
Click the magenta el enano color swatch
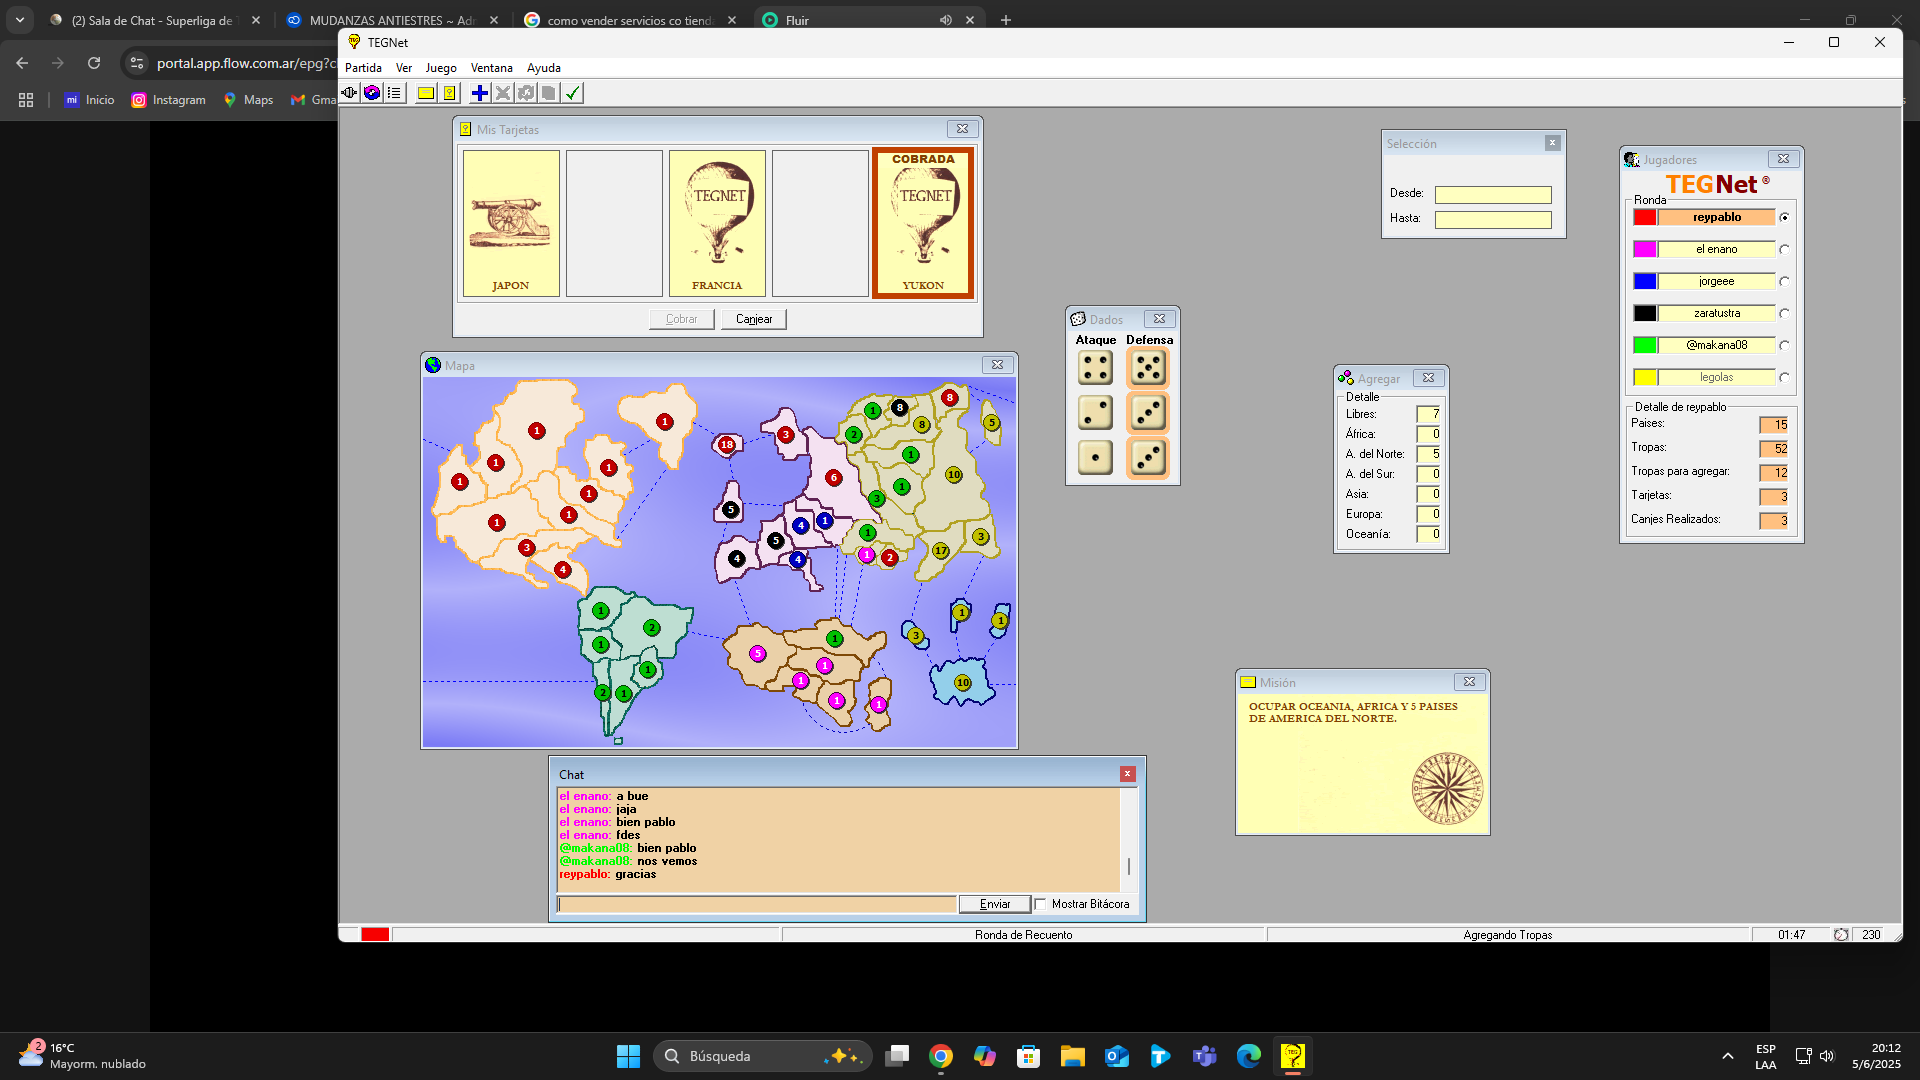1645,249
